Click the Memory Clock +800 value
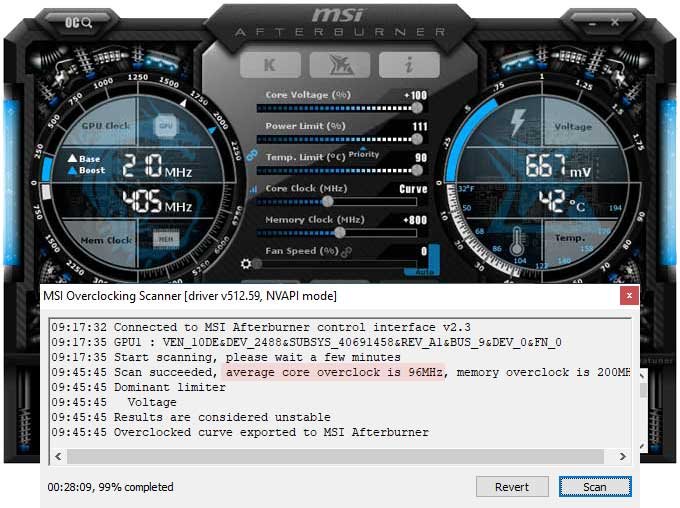Viewport: 680px width, 508px height. coord(415,220)
